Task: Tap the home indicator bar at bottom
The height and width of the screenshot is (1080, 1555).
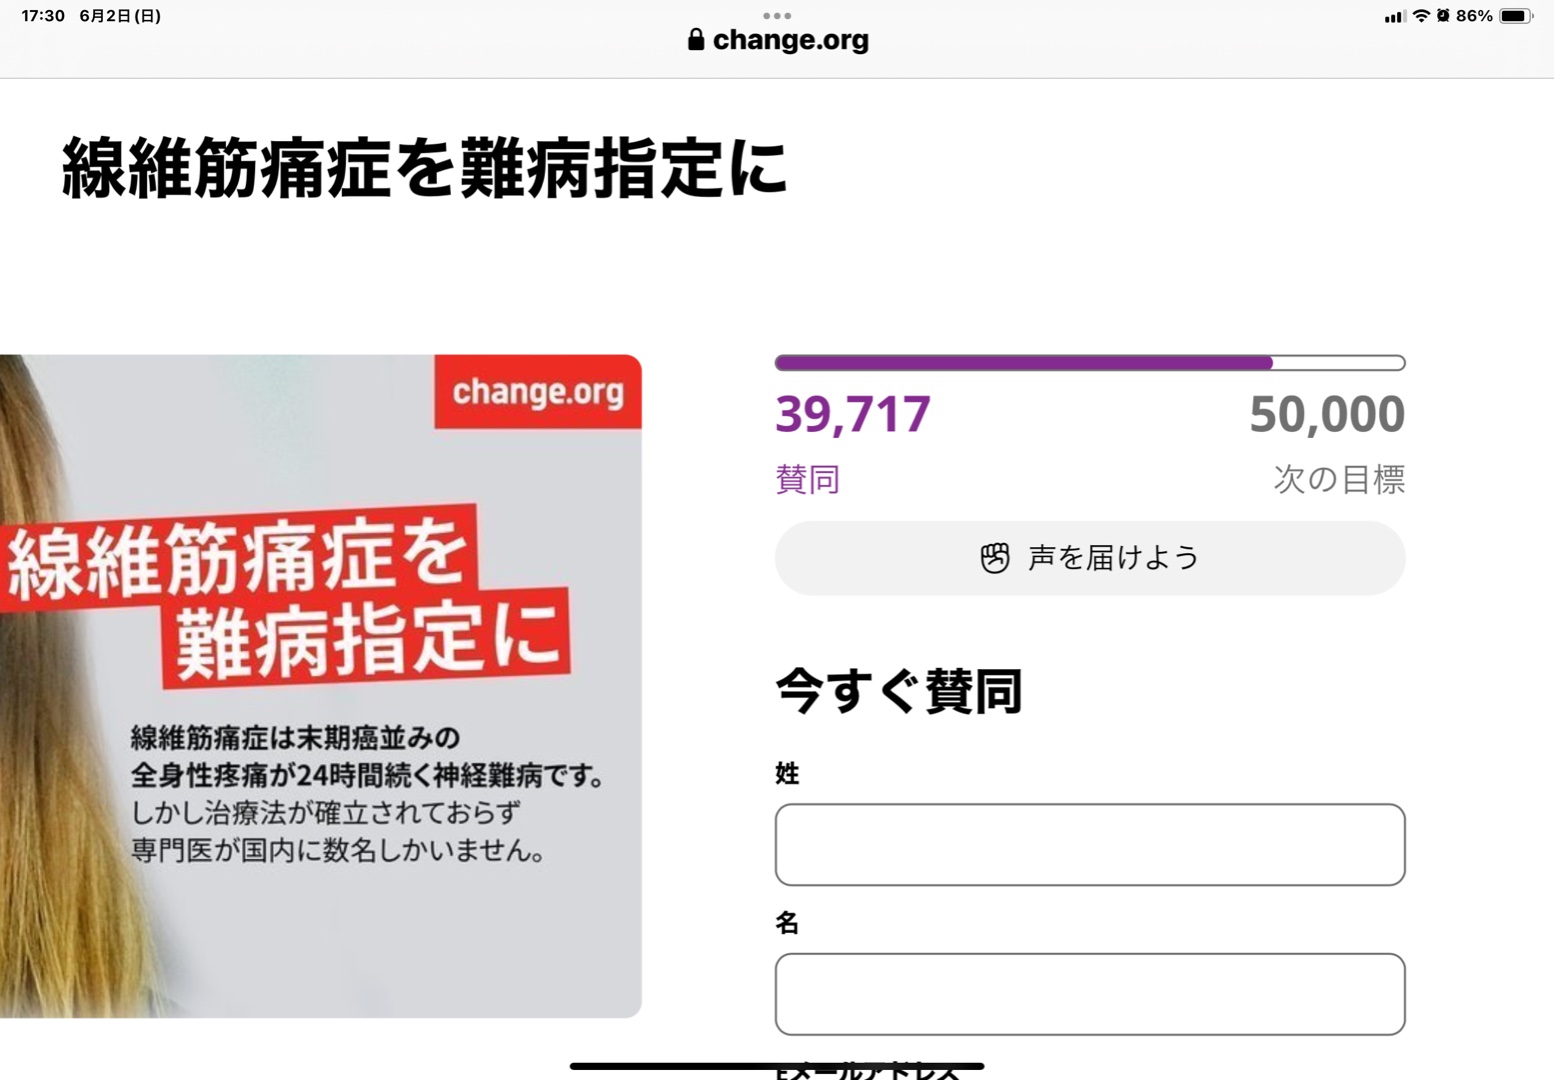Action: tap(777, 1066)
